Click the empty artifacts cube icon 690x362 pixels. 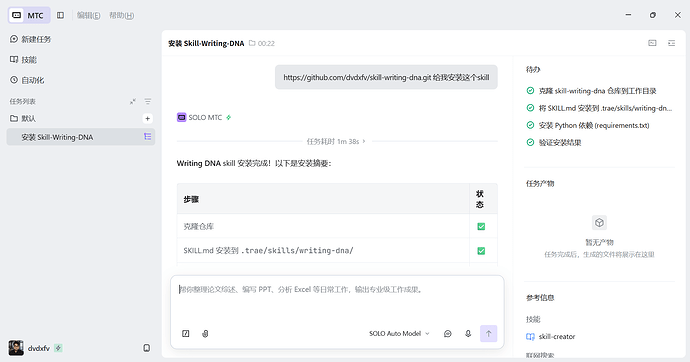599,223
